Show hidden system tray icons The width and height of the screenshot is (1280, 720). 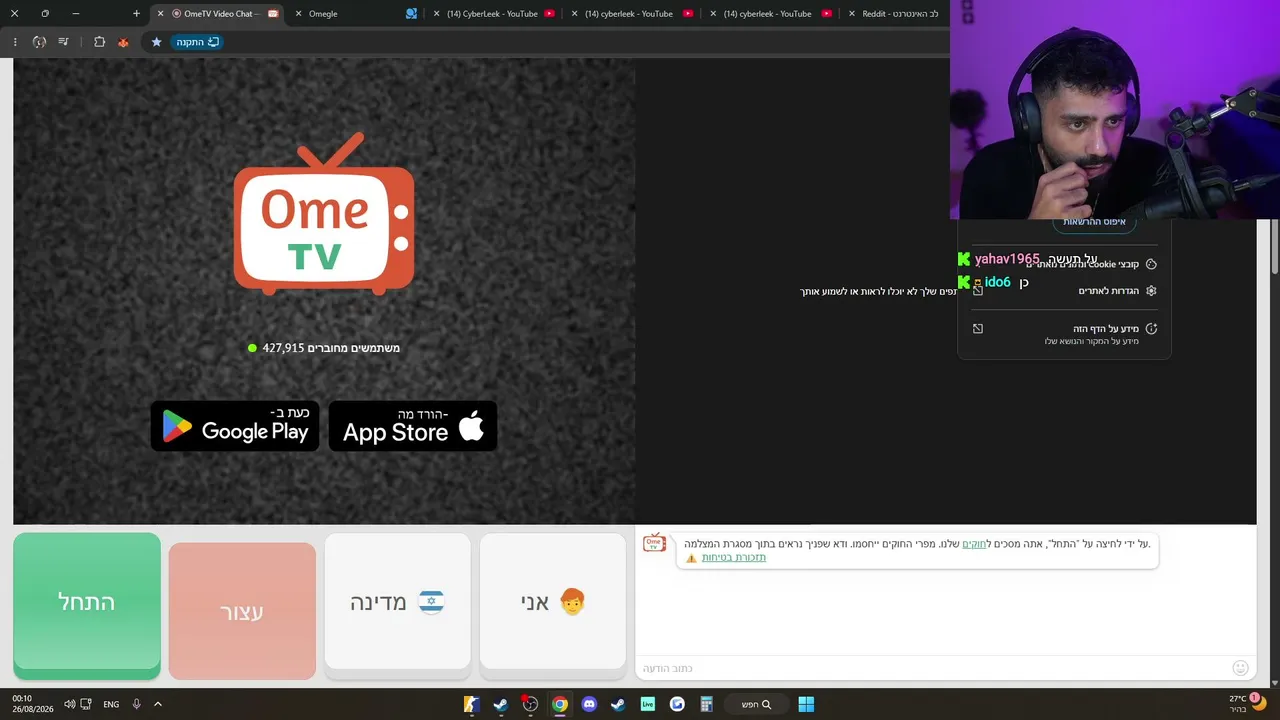[158, 704]
